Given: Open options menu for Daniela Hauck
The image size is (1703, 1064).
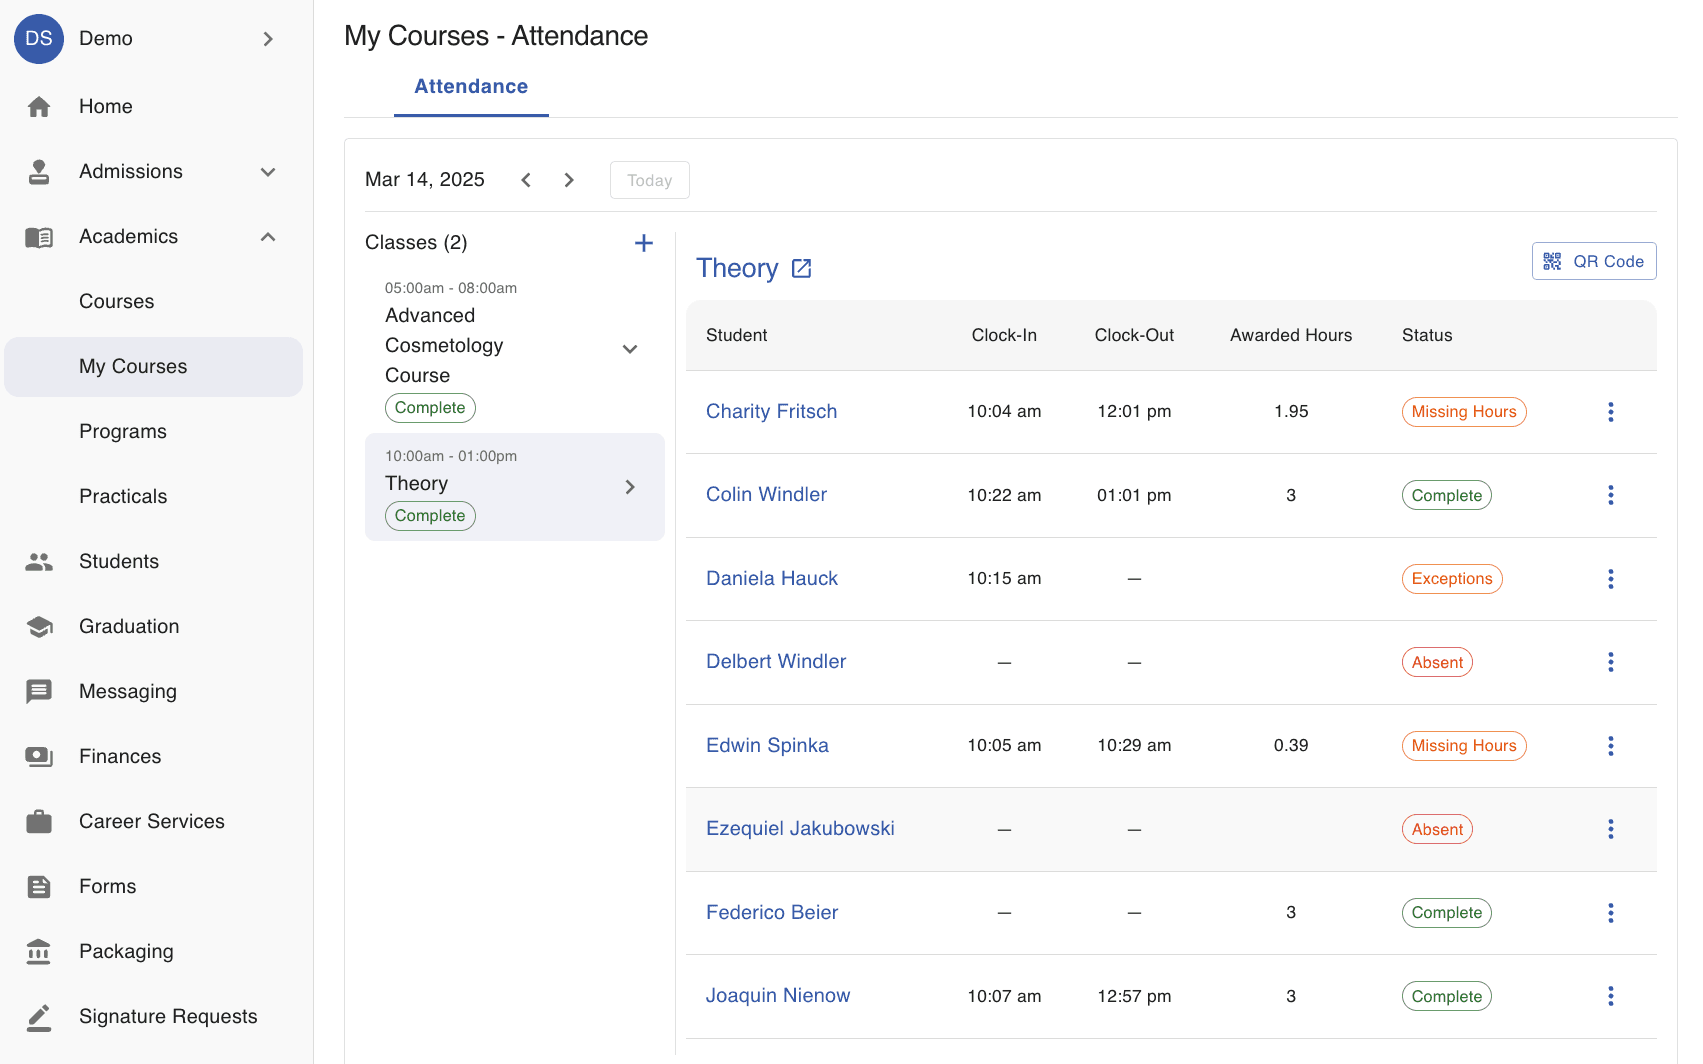Looking at the screenshot, I should (1610, 579).
